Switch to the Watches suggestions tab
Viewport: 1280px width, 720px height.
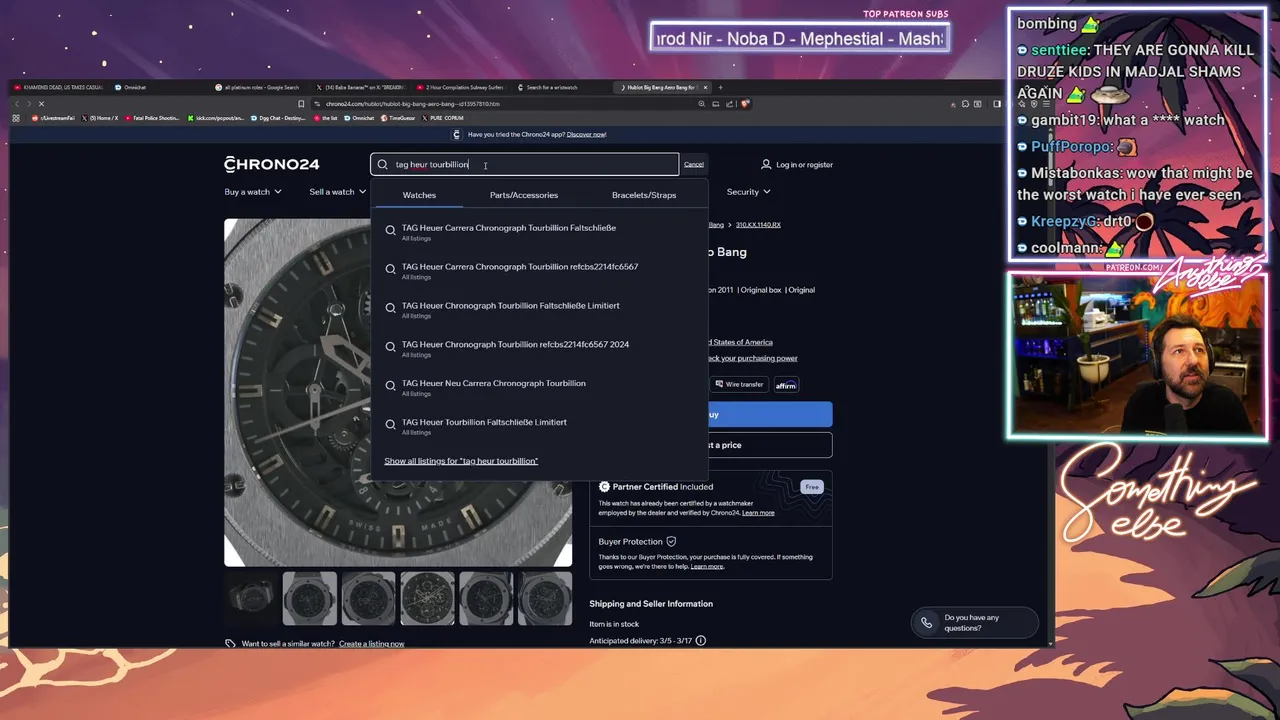point(419,195)
